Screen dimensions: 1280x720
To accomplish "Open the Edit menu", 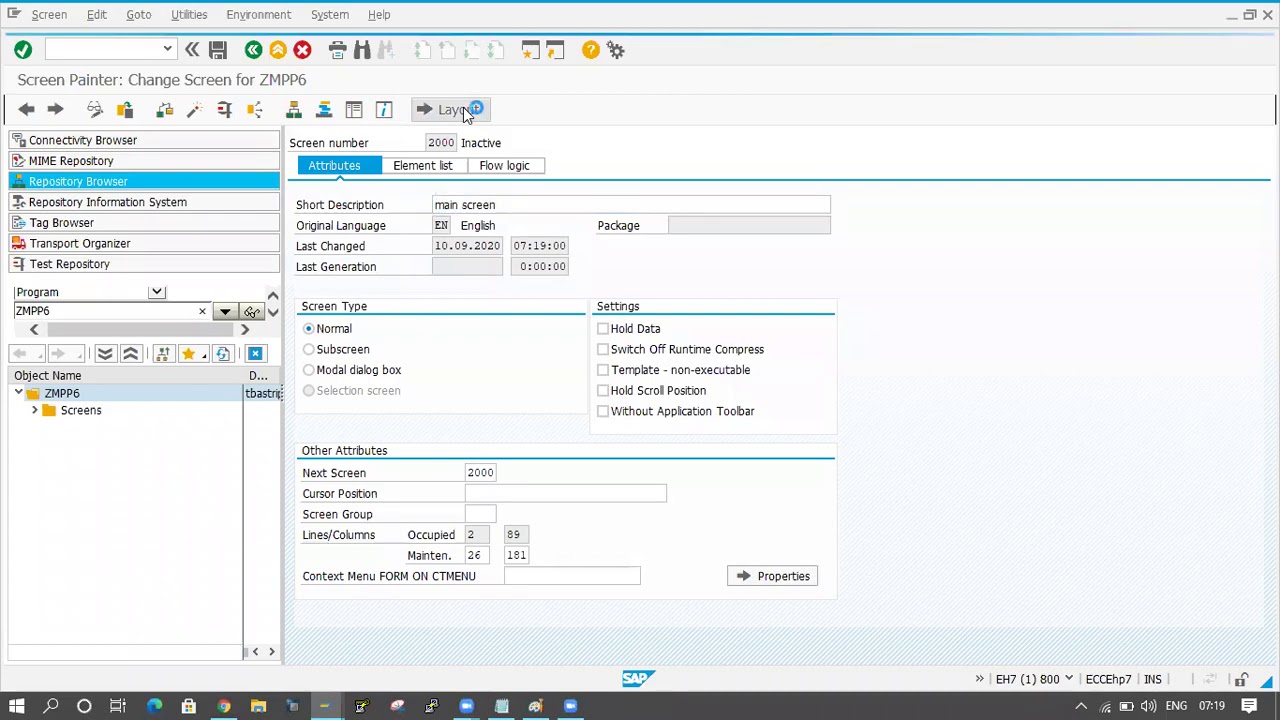I will pos(97,15).
